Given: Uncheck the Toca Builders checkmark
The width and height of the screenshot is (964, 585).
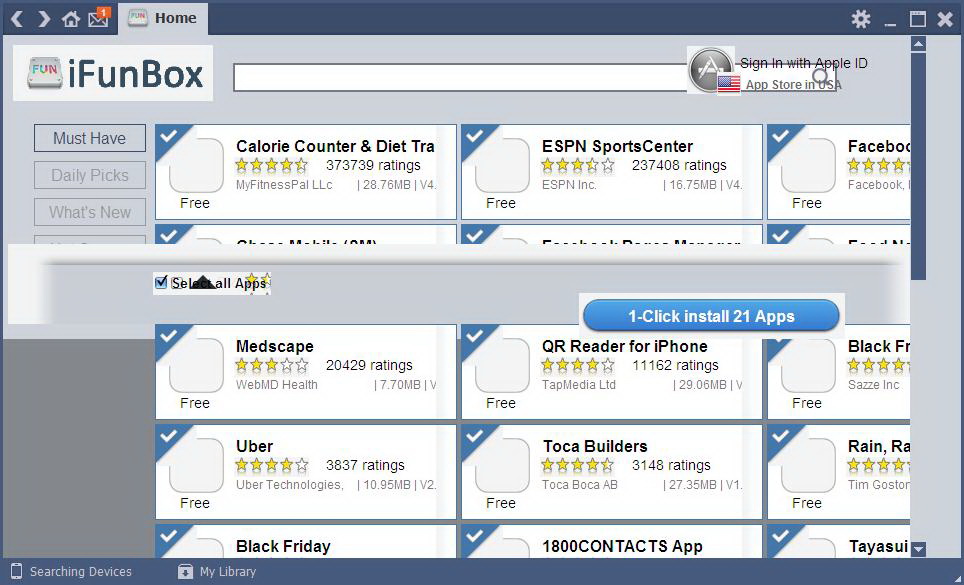Looking at the screenshot, I should tap(474, 436).
